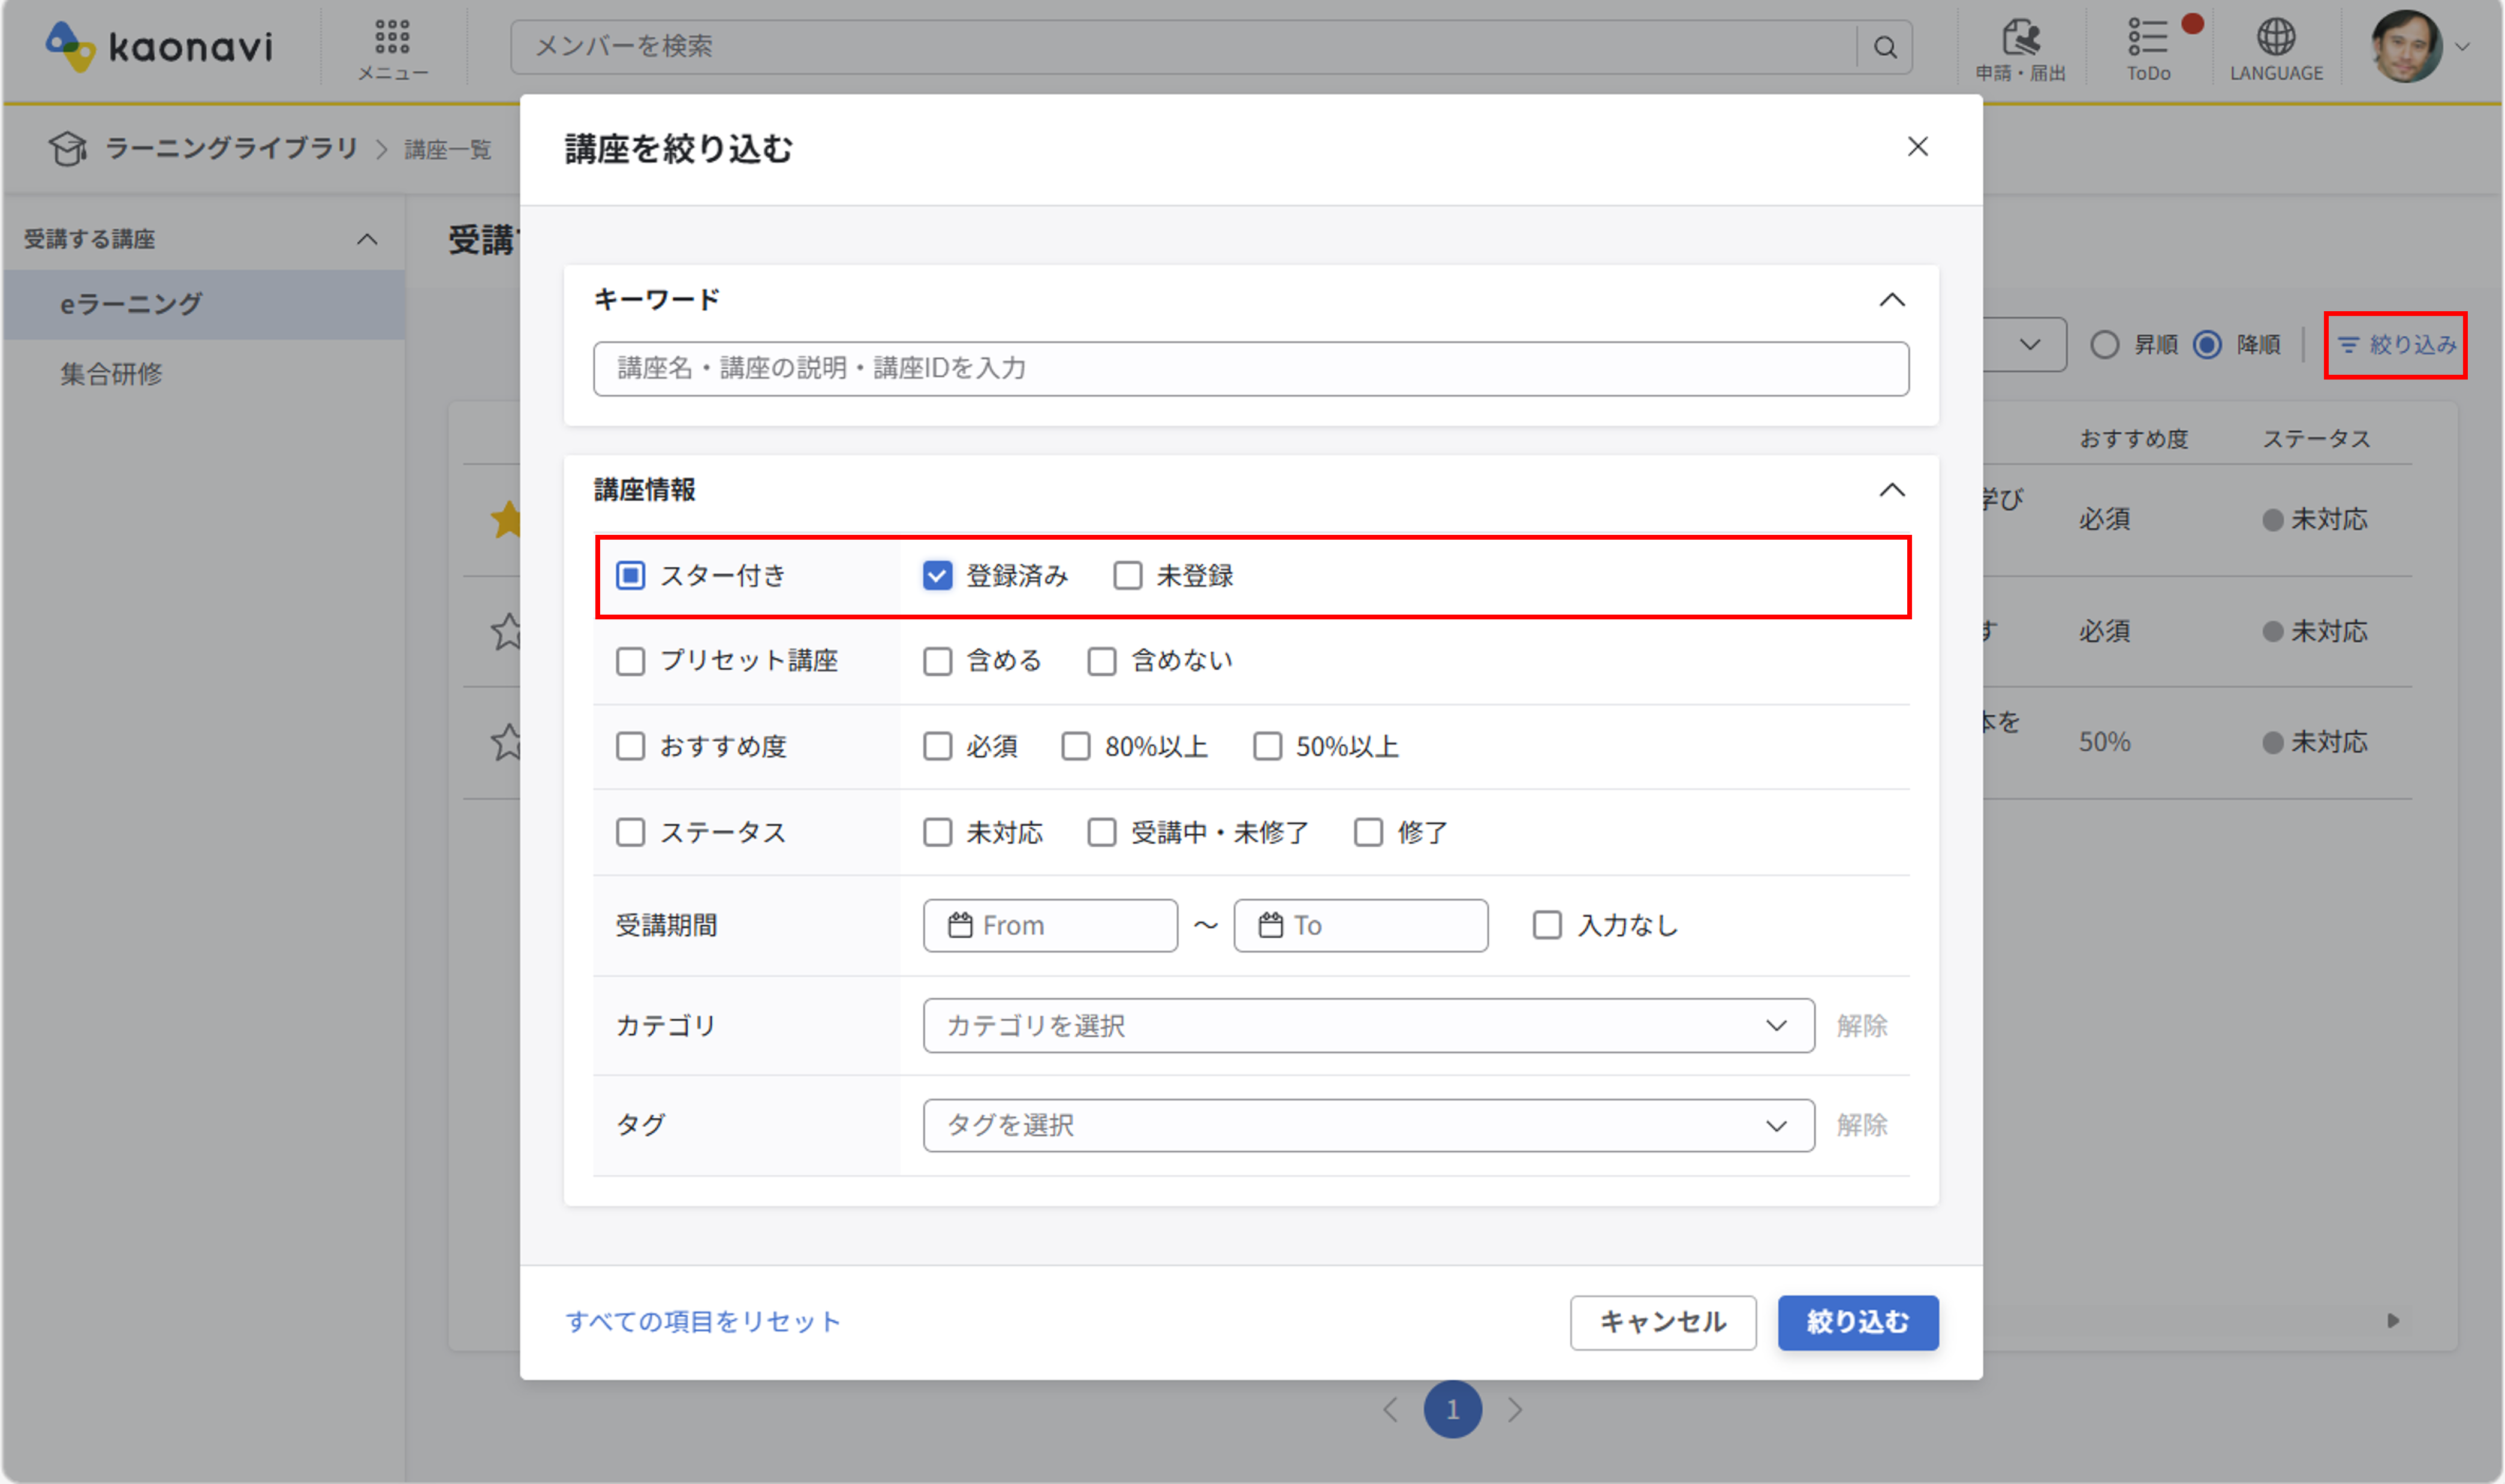Open the sort order dropdown behind dialog
The height and width of the screenshot is (1484, 2505).
point(2029,345)
